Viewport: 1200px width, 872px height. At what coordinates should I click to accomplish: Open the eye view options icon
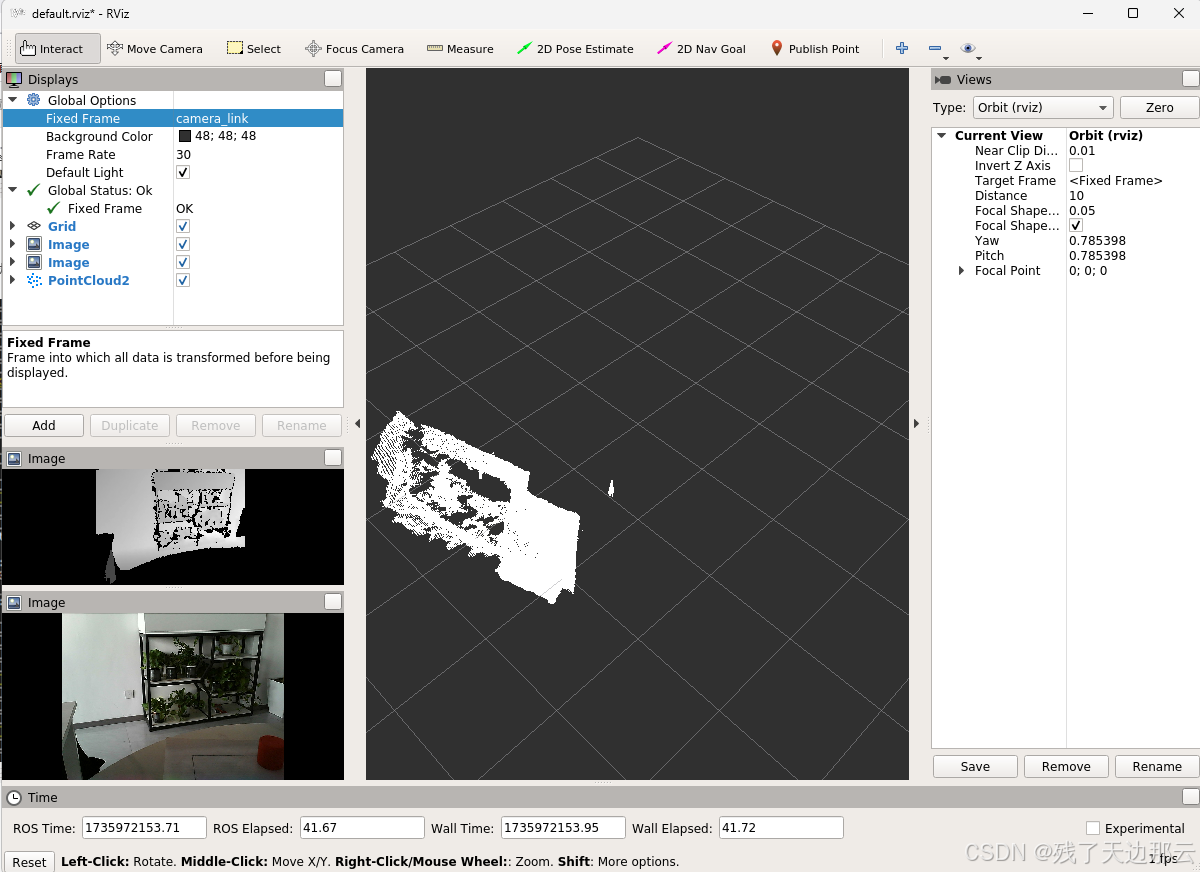[x=967, y=48]
